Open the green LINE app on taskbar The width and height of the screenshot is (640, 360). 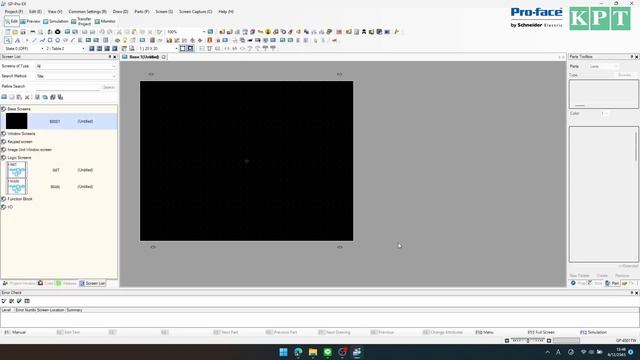[327, 352]
